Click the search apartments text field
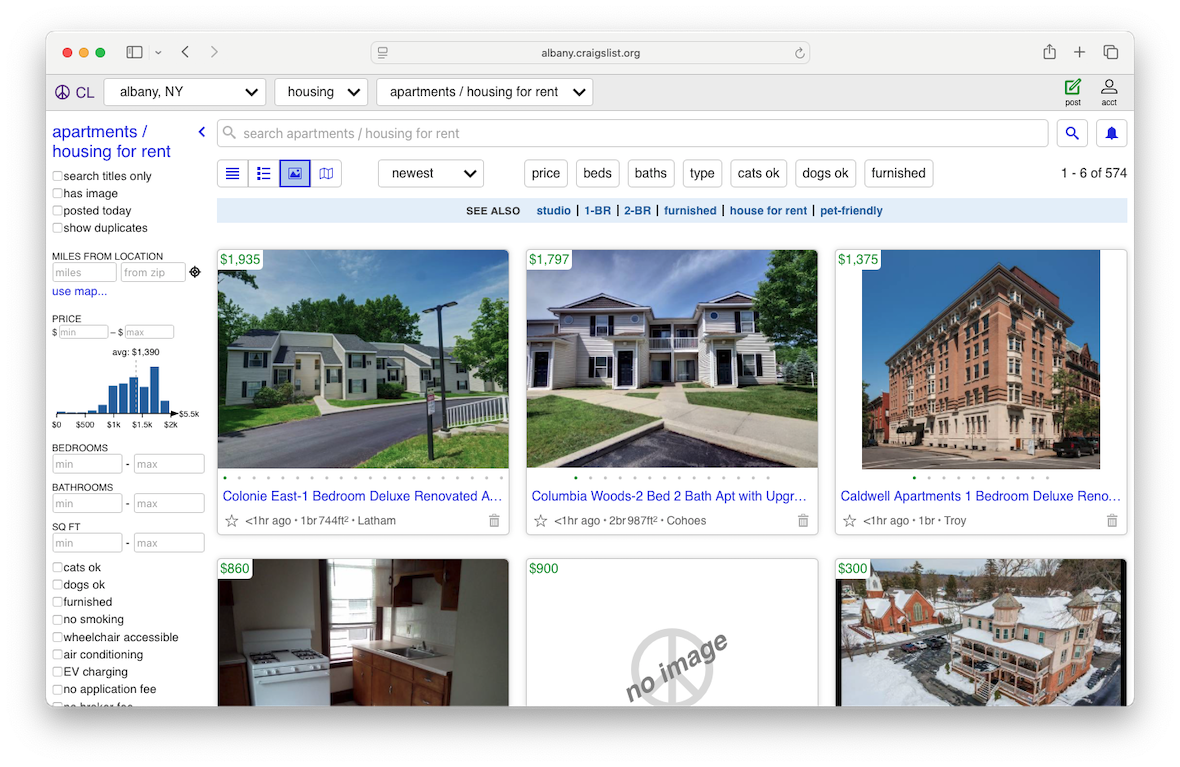The image size is (1180, 767). (x=632, y=133)
